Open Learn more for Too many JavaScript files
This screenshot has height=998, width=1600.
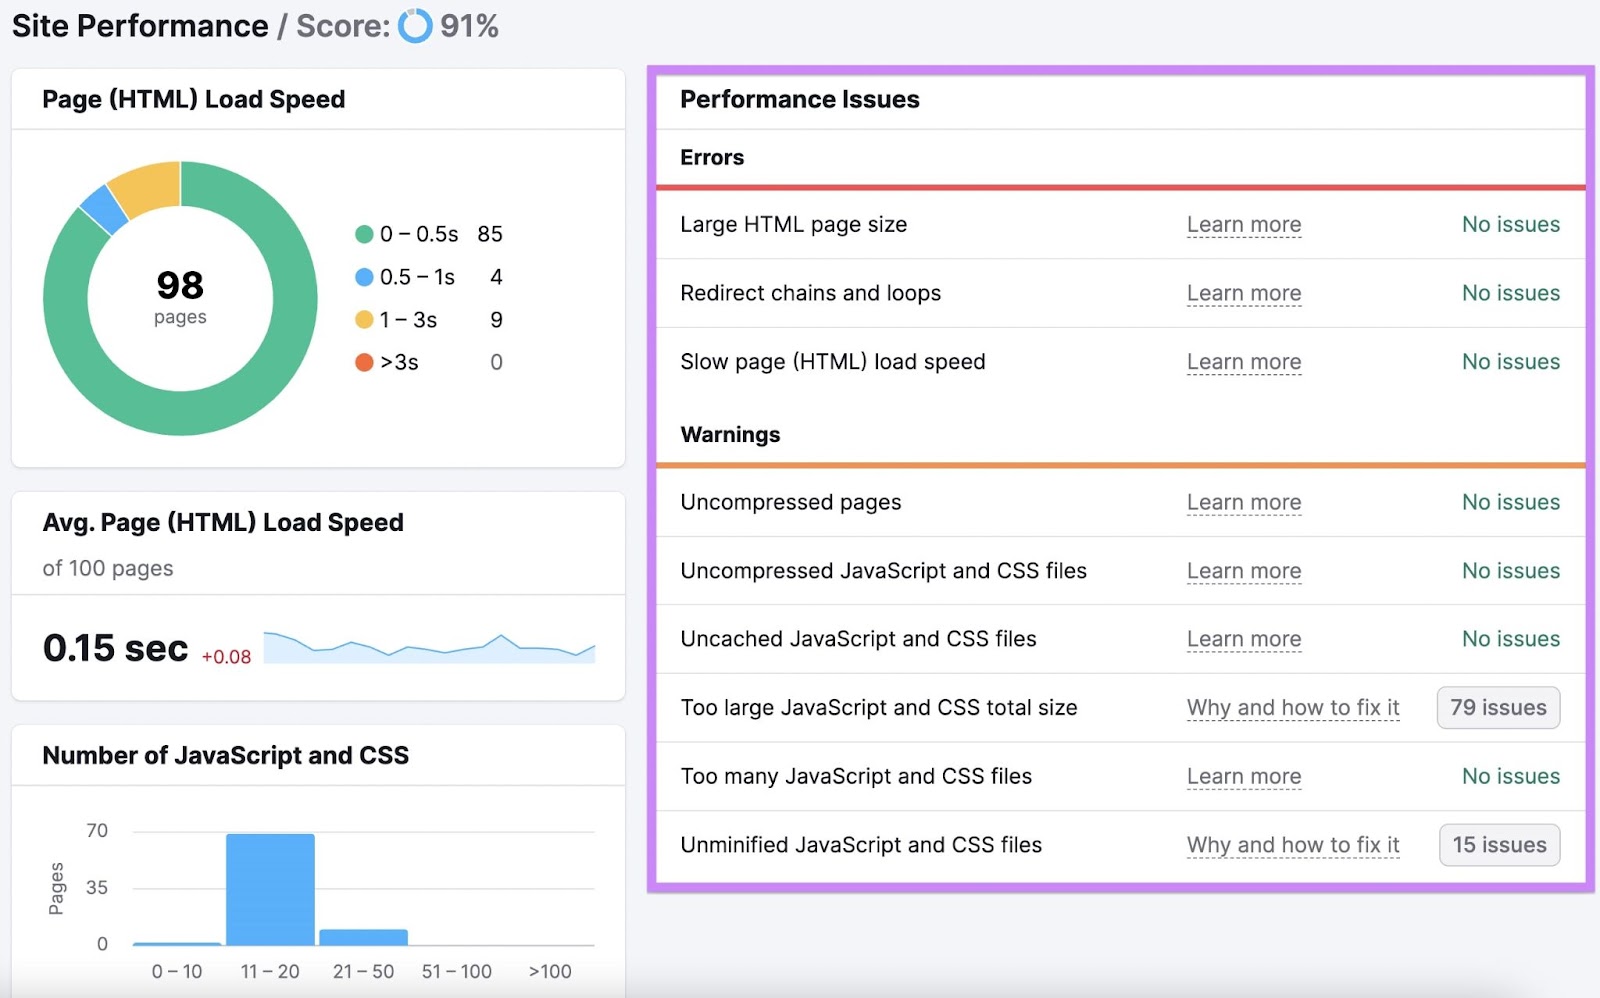[x=1243, y=777]
